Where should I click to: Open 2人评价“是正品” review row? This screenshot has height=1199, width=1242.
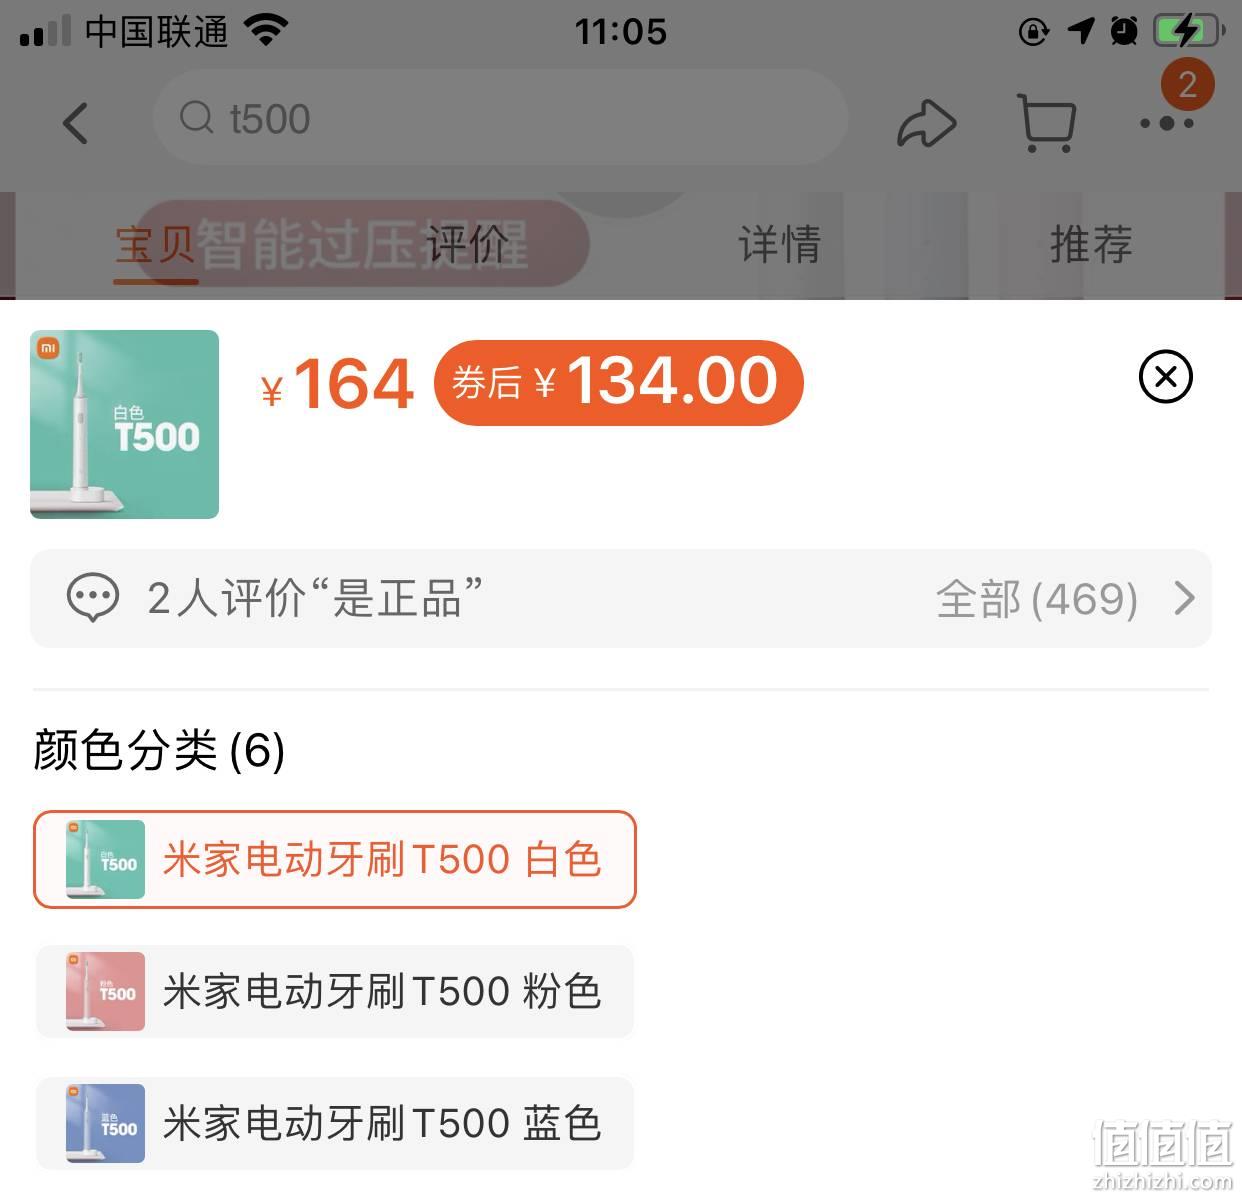pyautogui.click(x=621, y=598)
